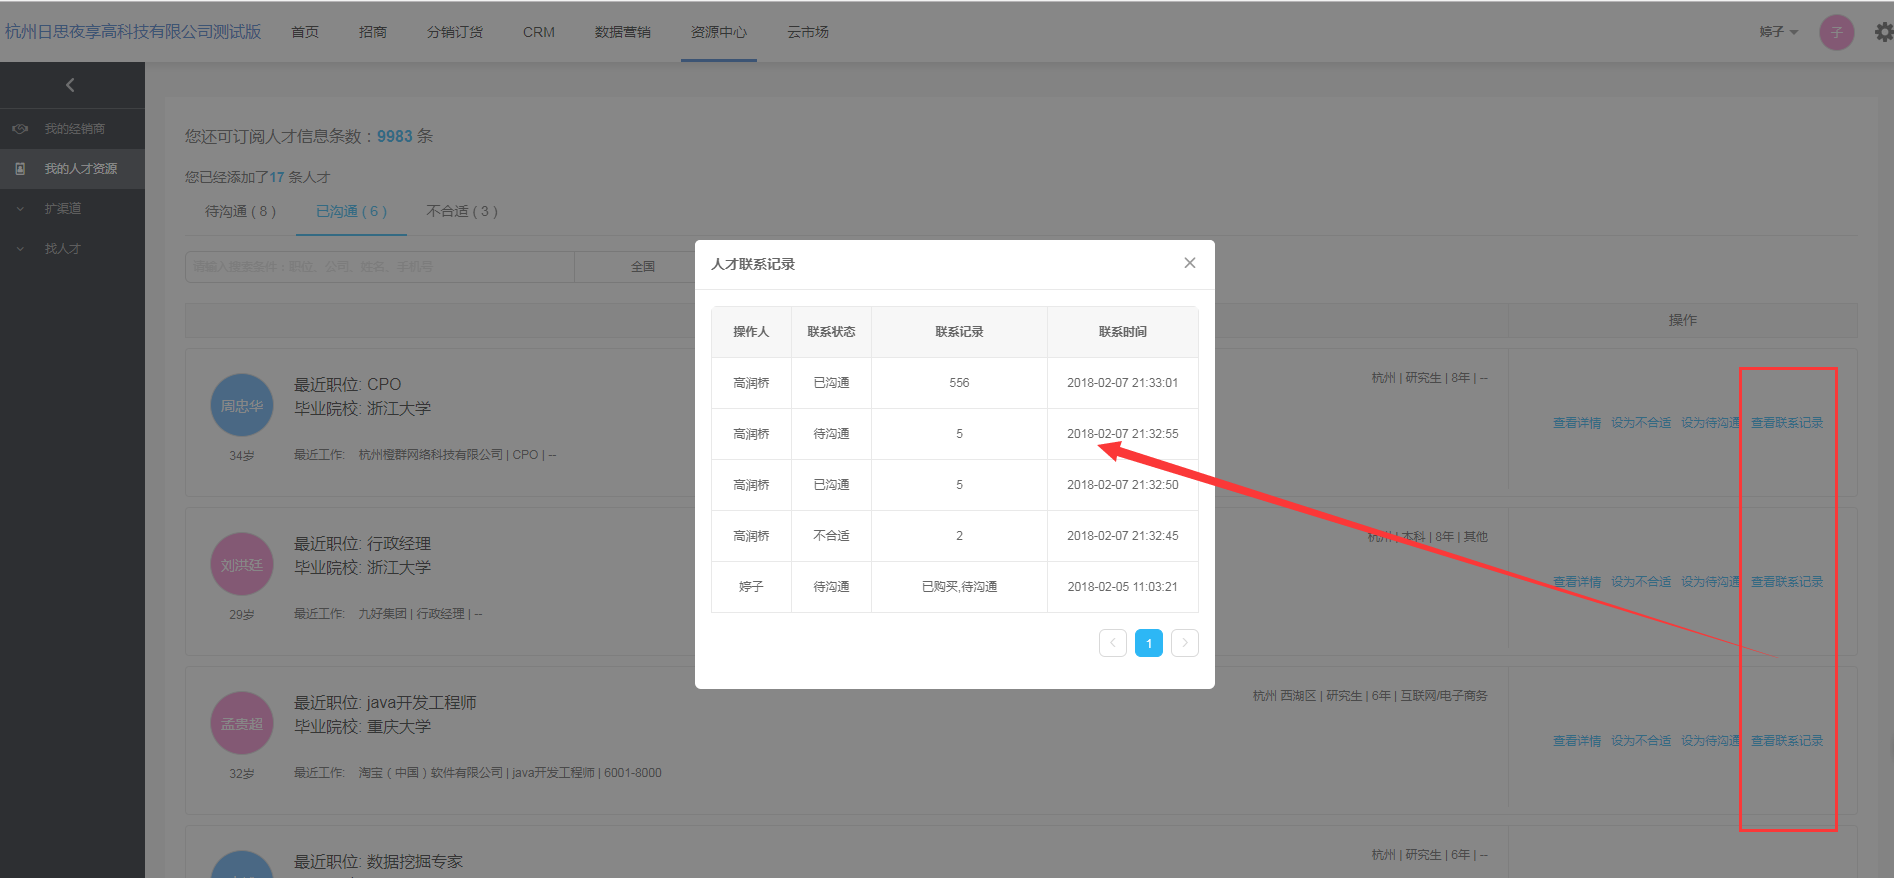This screenshot has height=878, width=1894.
Task: Click the settings gear icon
Action: (1883, 32)
